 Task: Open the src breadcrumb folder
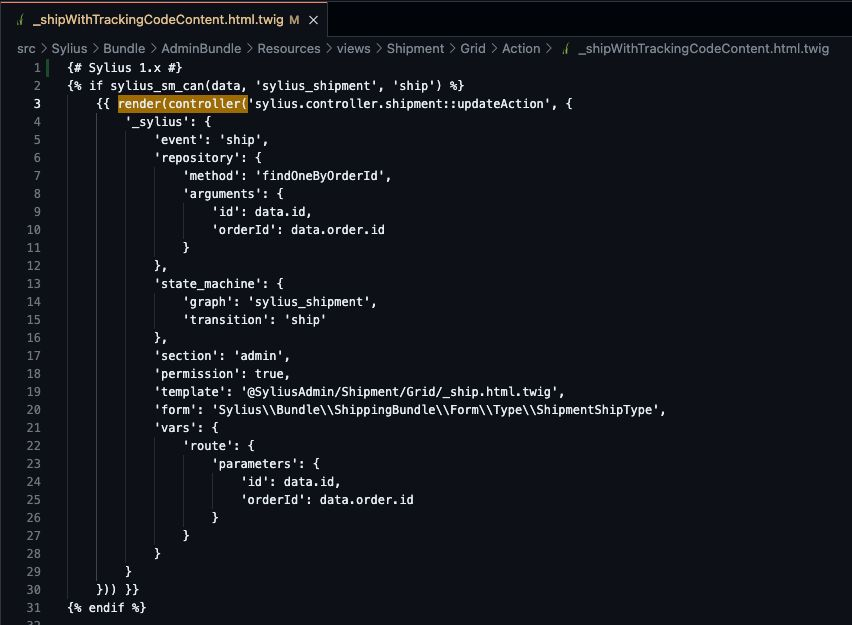tap(26, 48)
